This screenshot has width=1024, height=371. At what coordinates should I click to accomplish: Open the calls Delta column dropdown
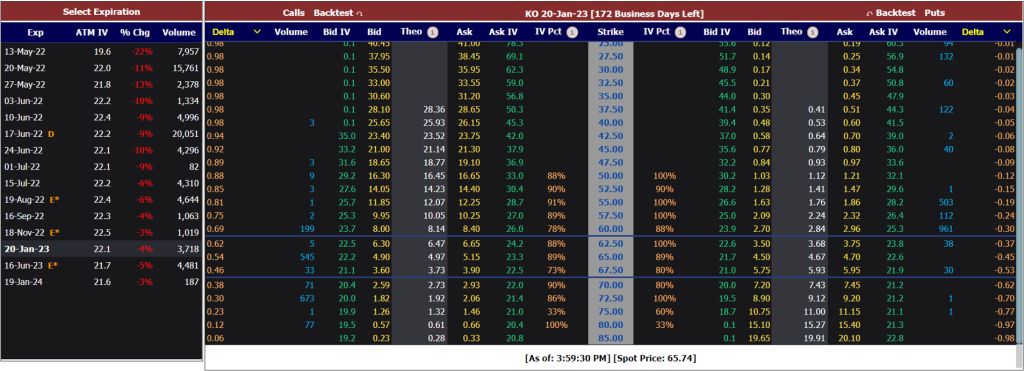[x=257, y=32]
